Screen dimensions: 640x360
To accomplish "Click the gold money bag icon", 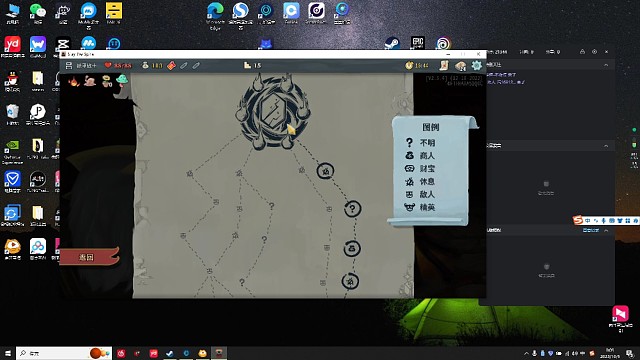I will pyautogui.click(x=145, y=65).
